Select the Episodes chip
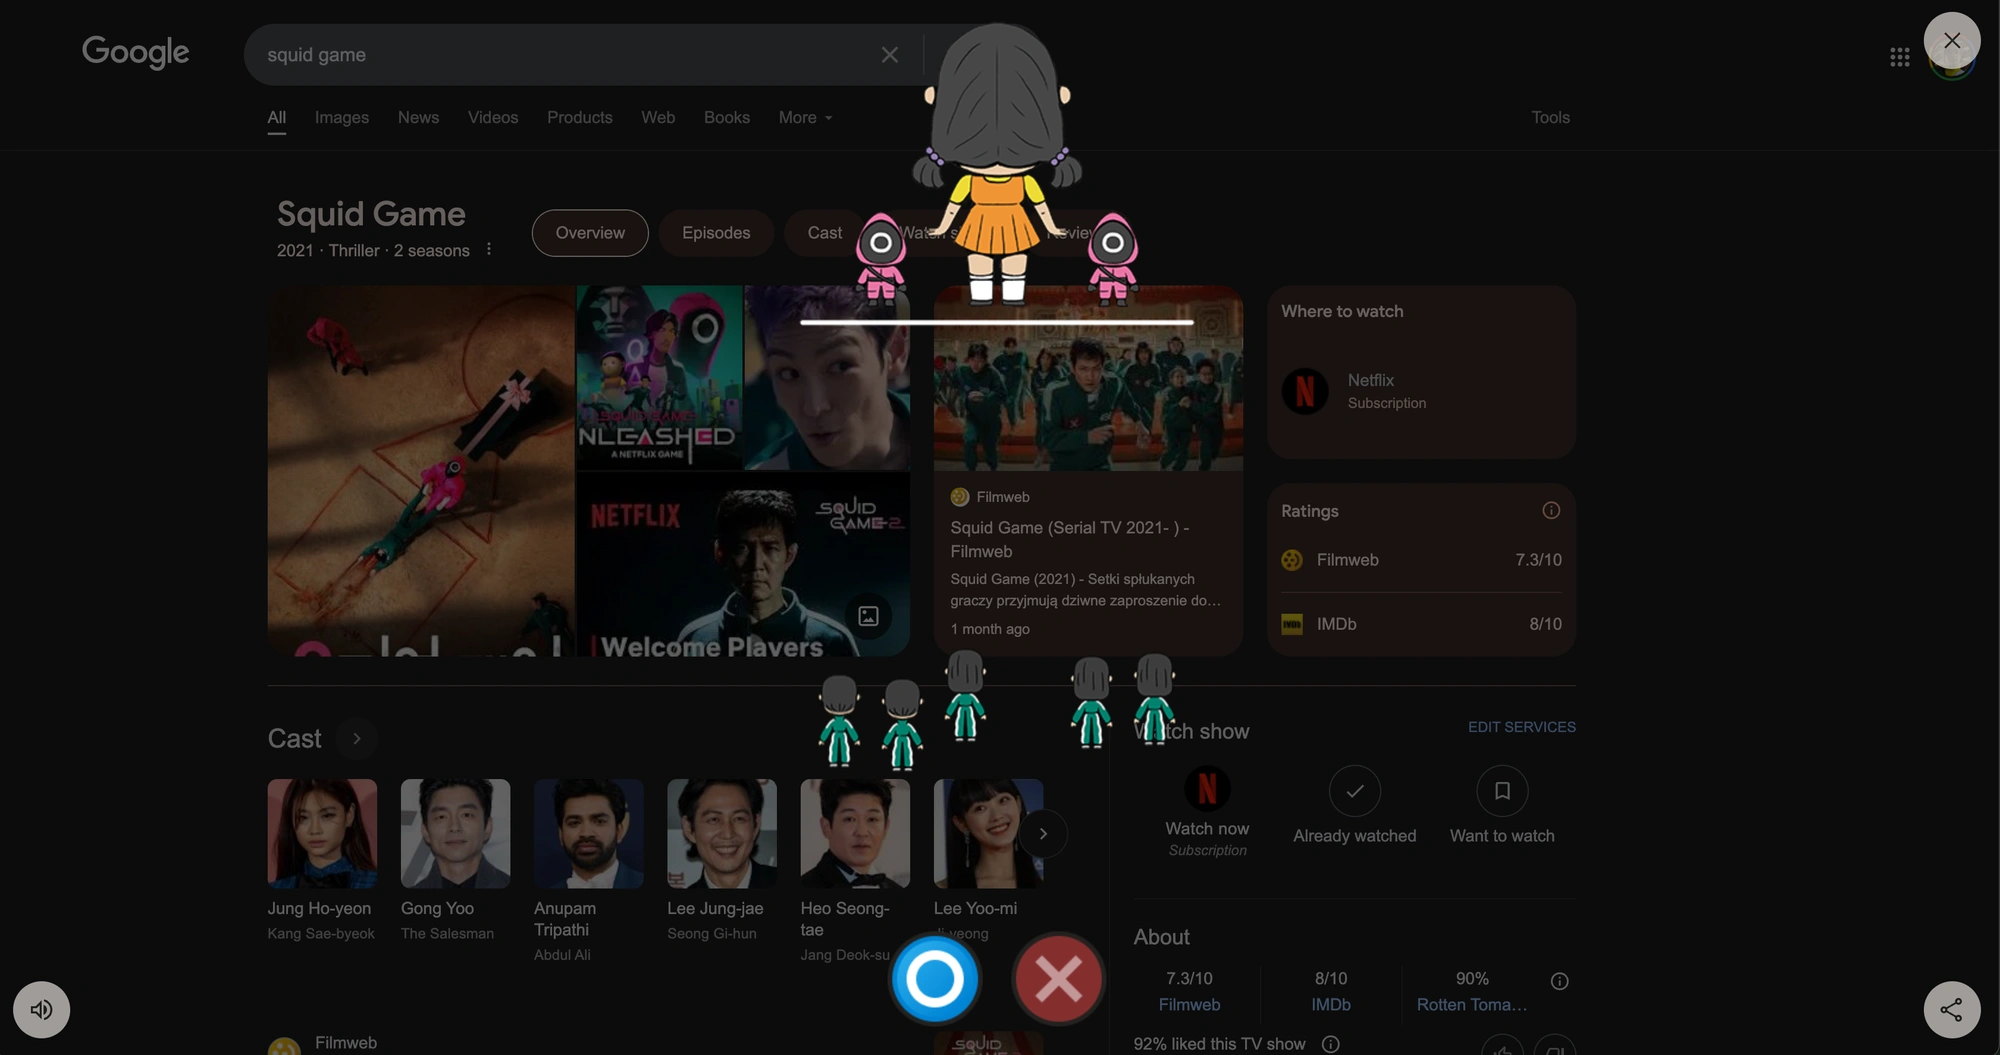This screenshot has width=2000, height=1055. 716,233
